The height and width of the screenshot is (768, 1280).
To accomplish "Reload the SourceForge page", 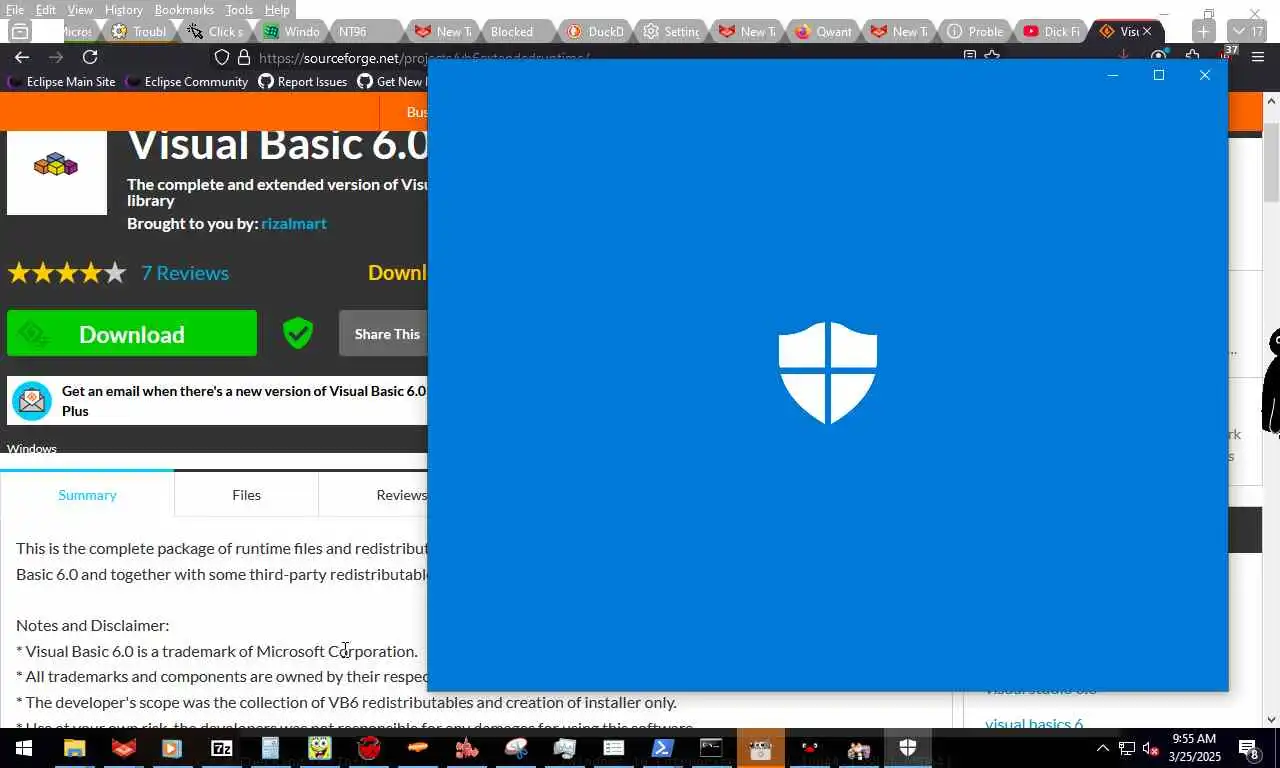I will (90, 57).
